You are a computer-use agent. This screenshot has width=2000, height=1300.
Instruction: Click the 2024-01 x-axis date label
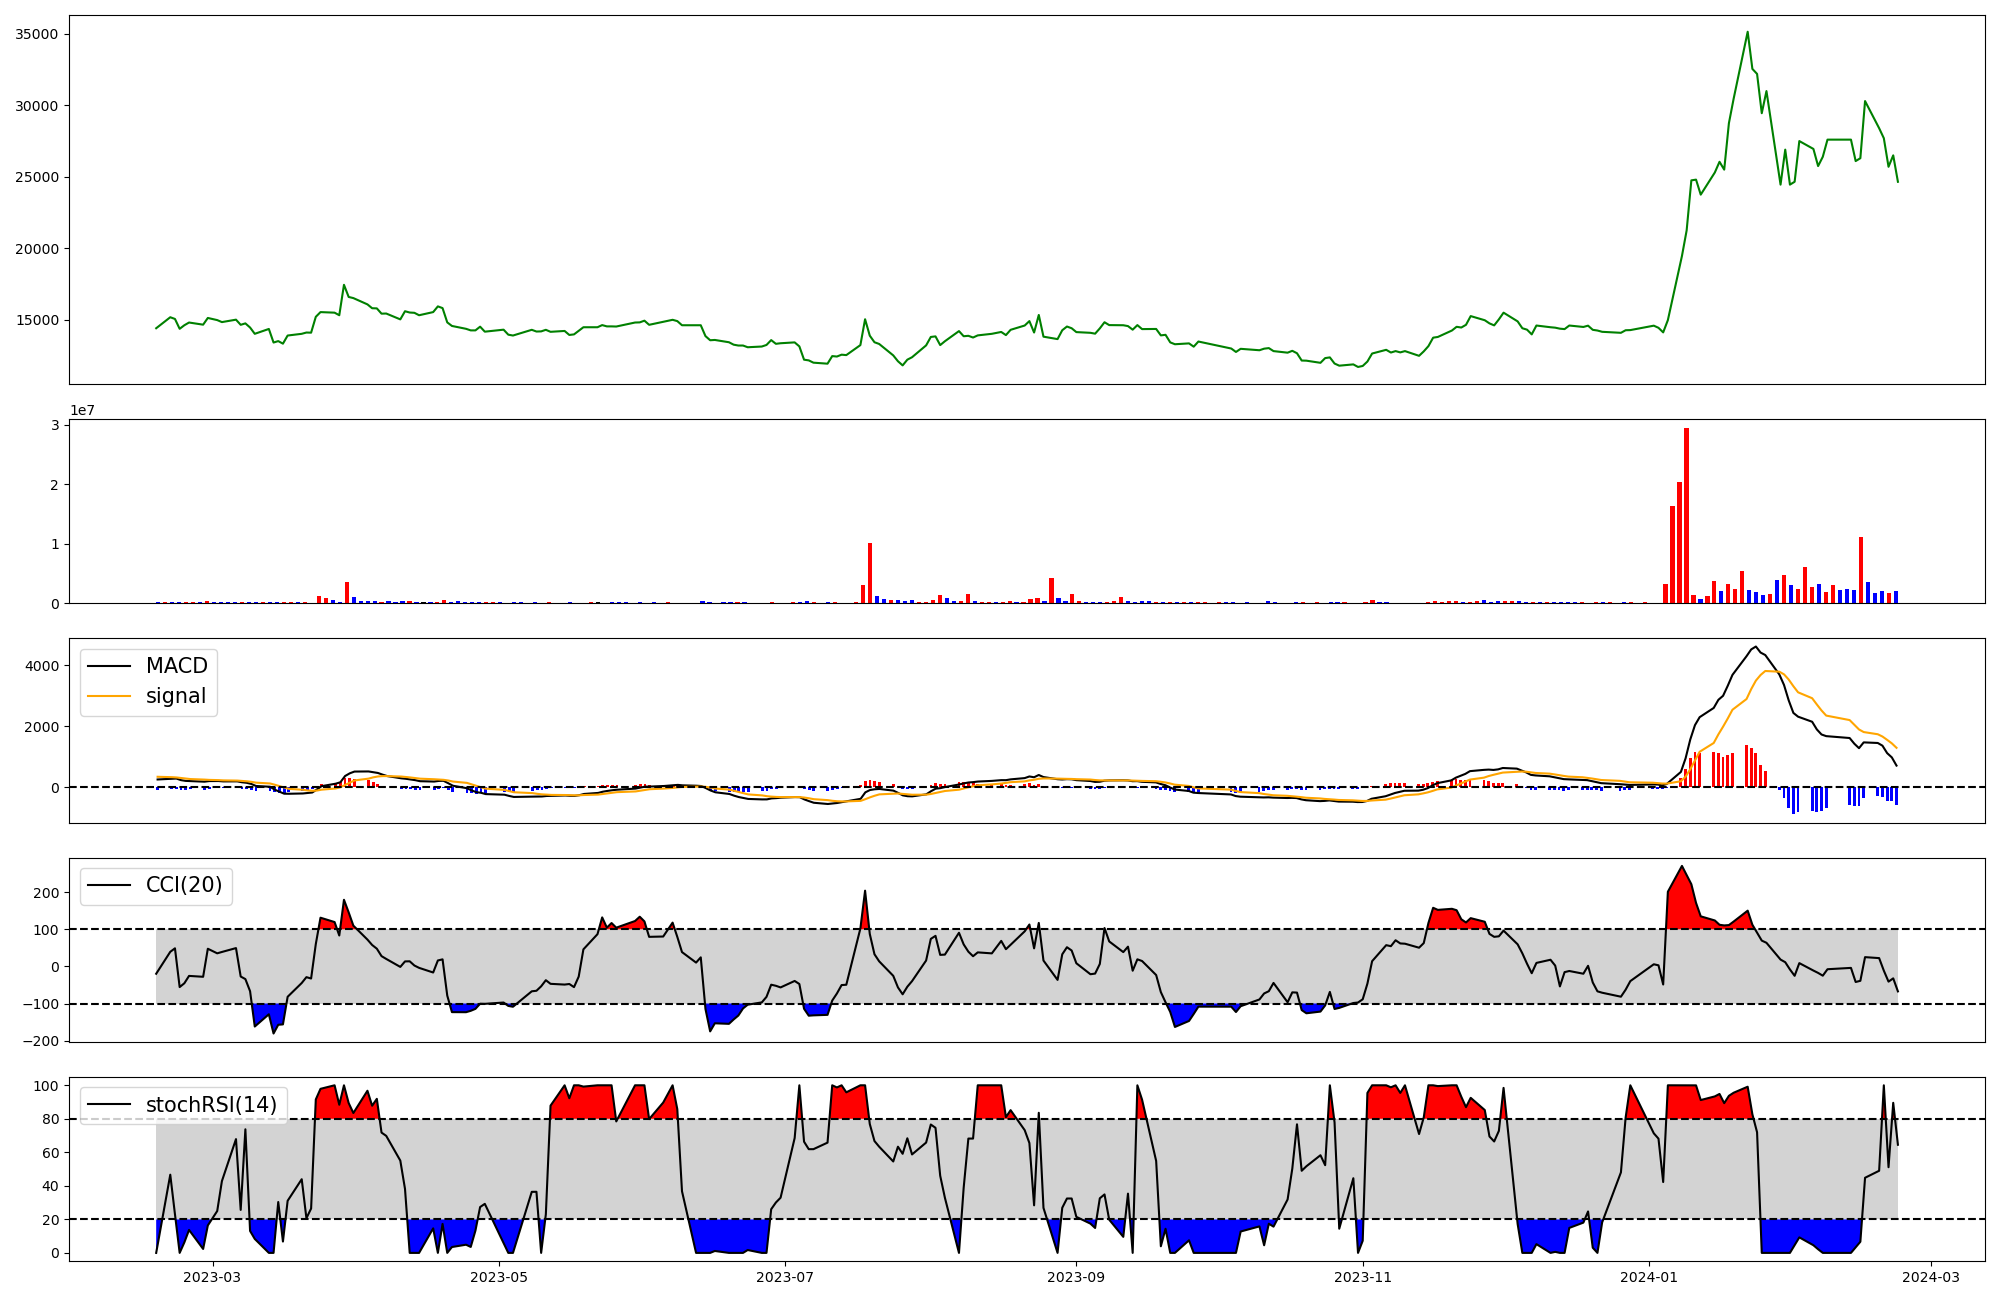point(1648,1277)
